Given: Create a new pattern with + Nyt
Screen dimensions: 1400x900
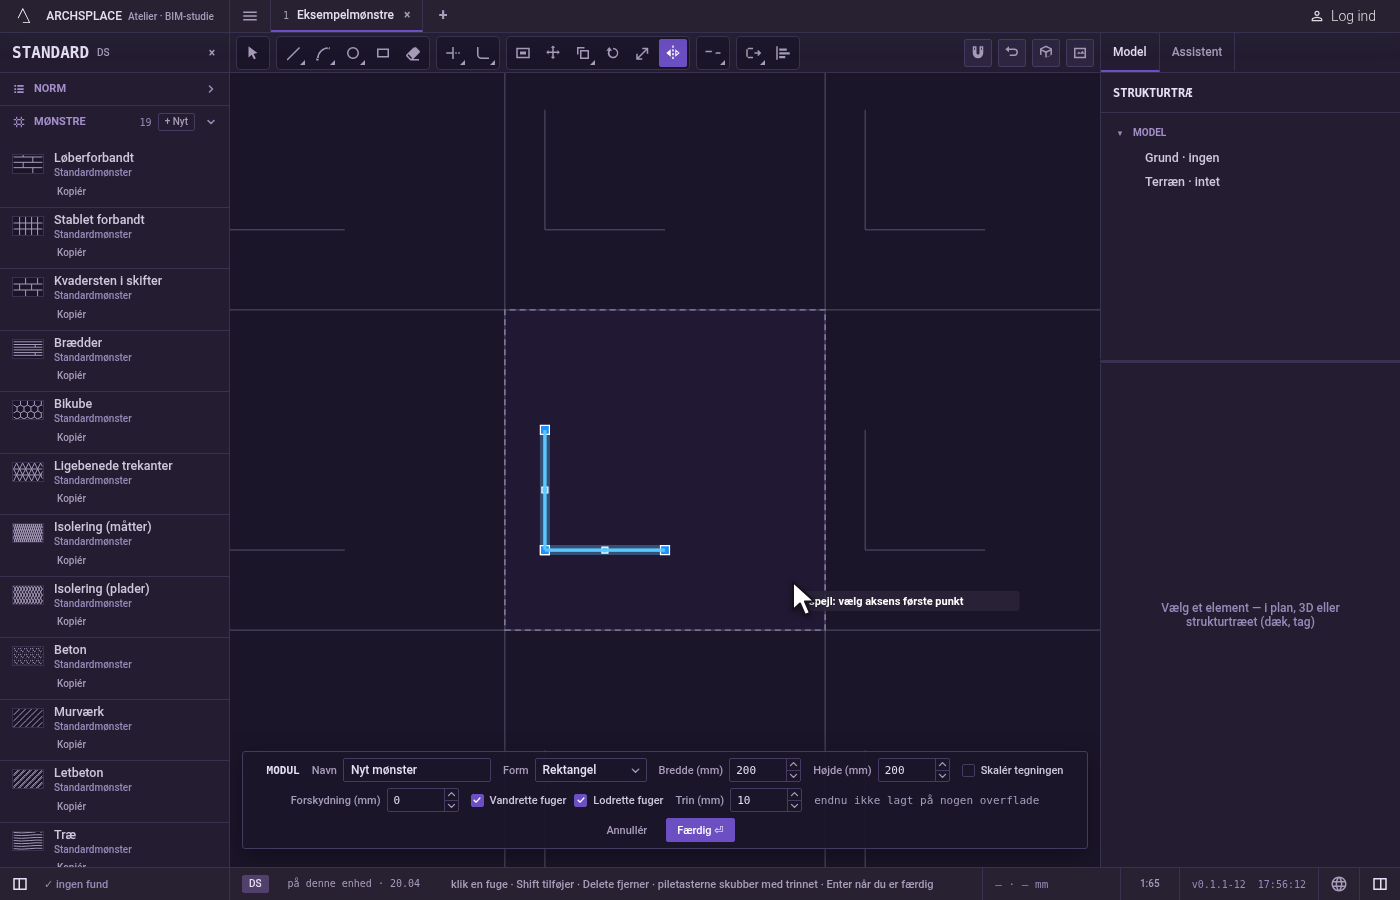Looking at the screenshot, I should [176, 122].
